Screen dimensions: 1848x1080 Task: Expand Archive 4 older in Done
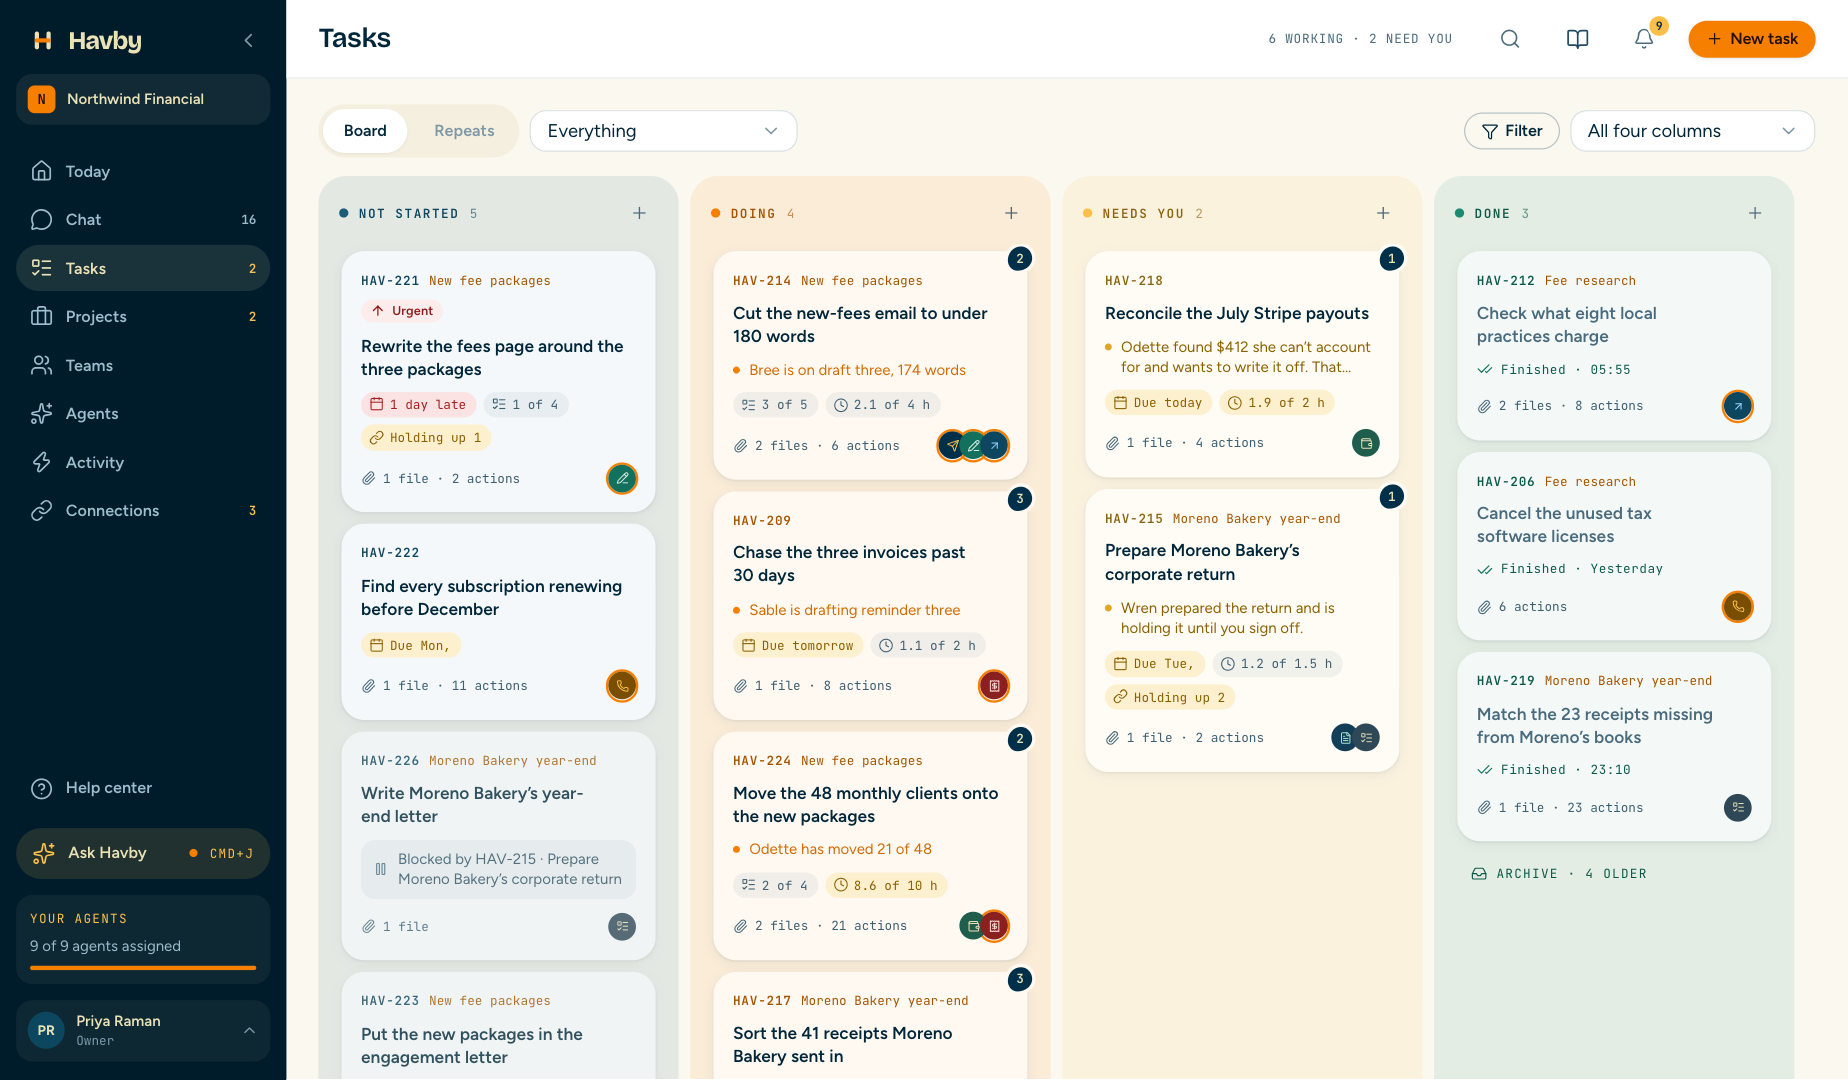pos(1559,874)
